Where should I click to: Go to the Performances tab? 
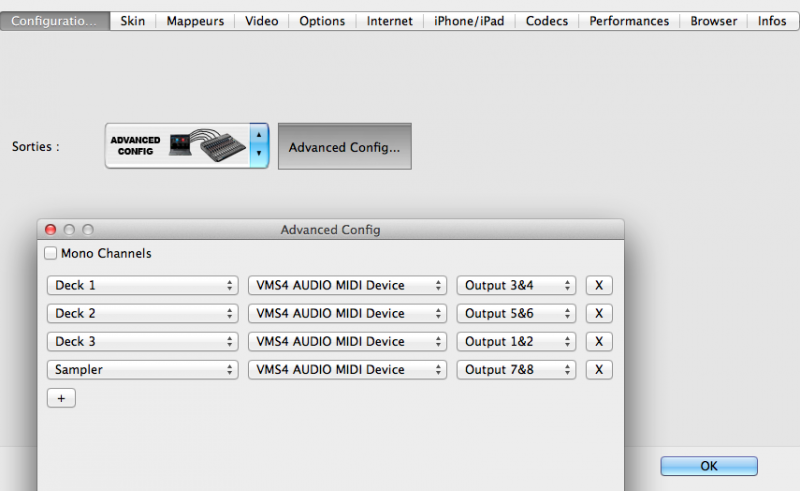click(x=629, y=21)
